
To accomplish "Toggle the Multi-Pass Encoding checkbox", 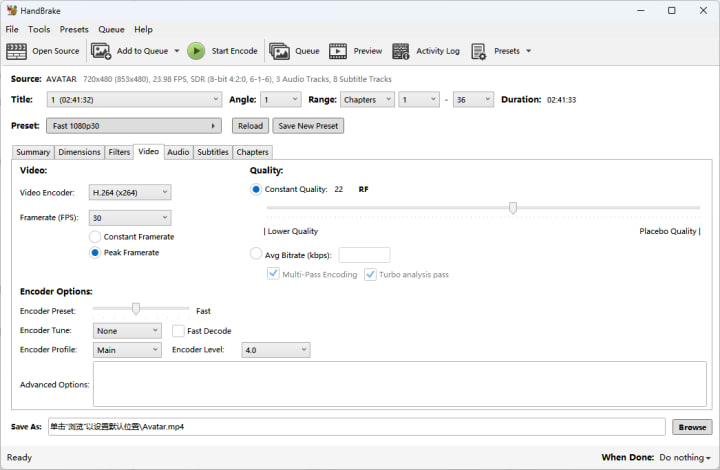I will click(273, 274).
